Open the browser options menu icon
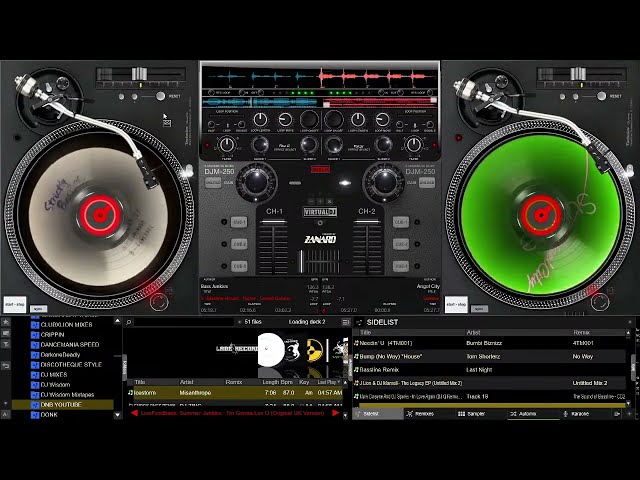This screenshot has width=640, height=480. [x=346, y=322]
